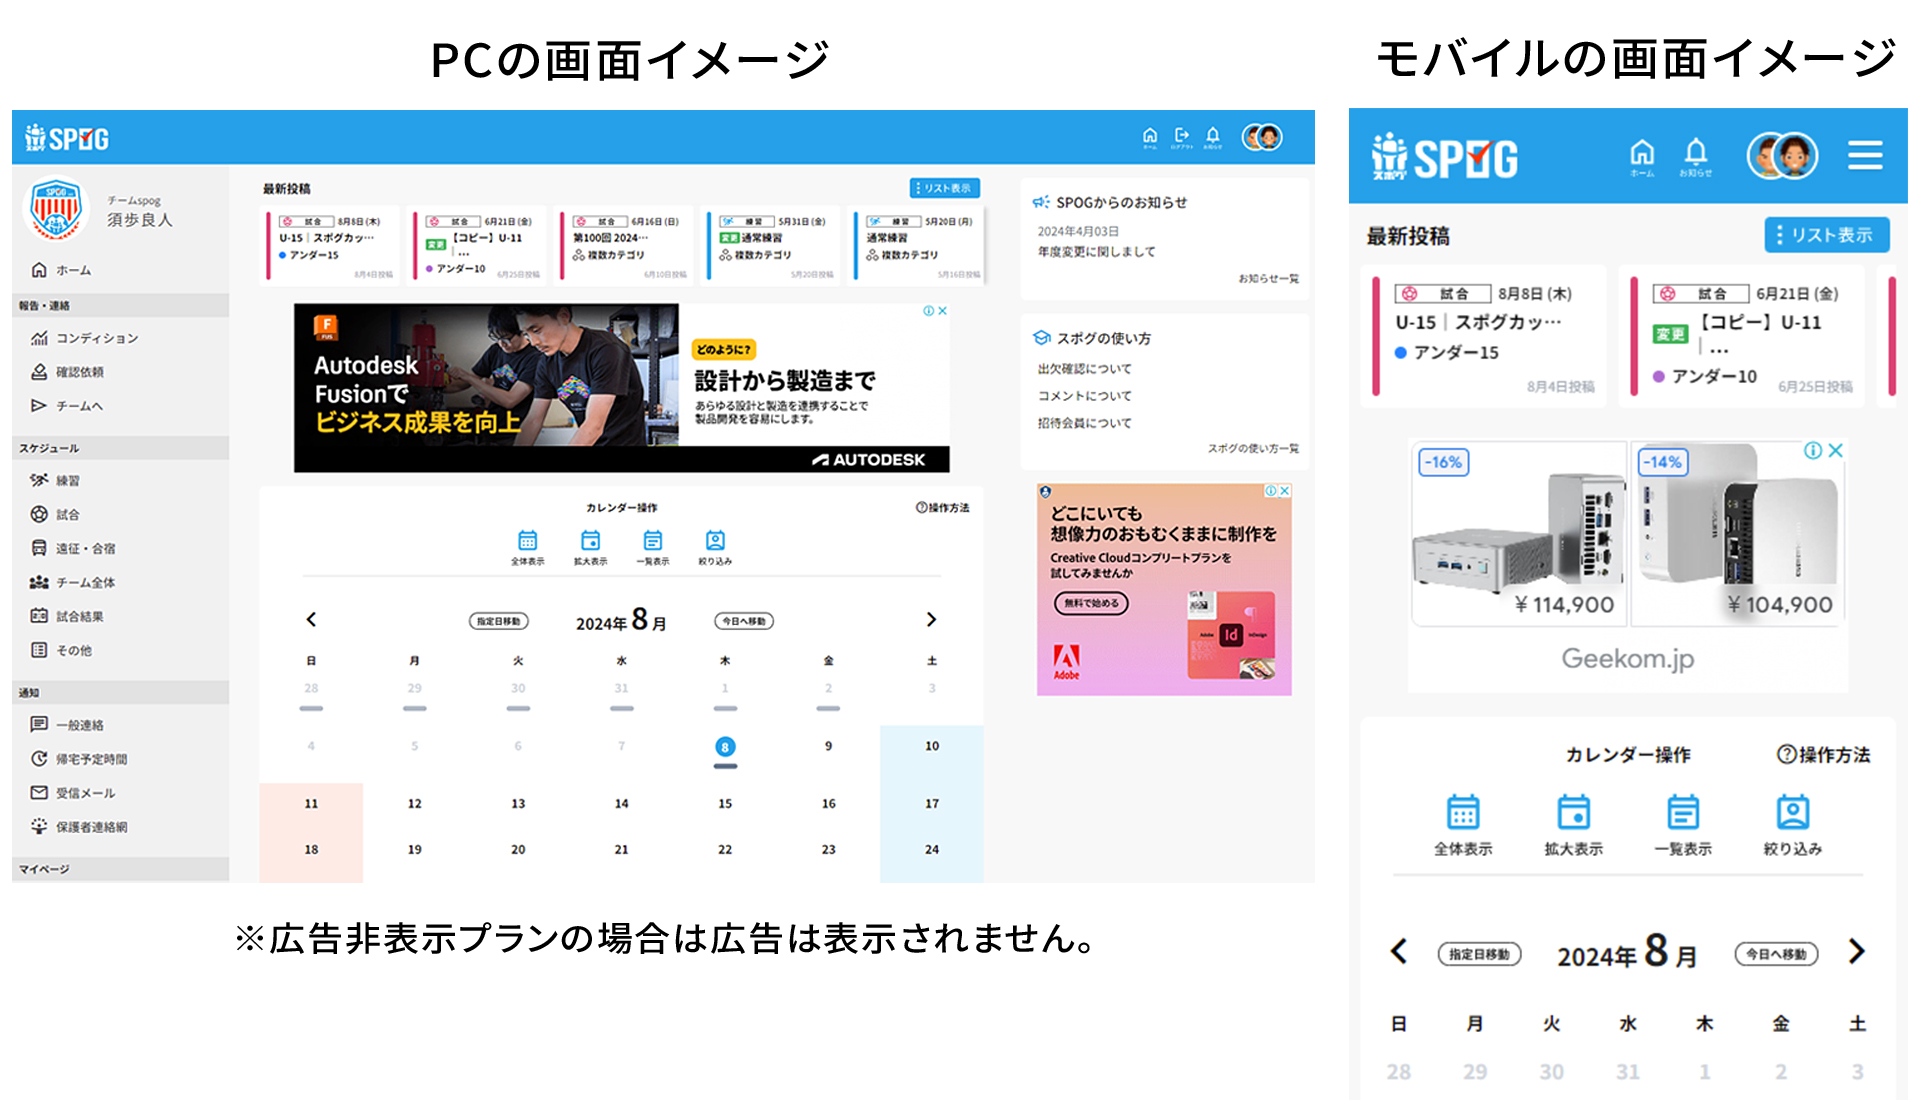
Task: Open the お知らせ bell icon in the top bar
Action: pos(1213,134)
